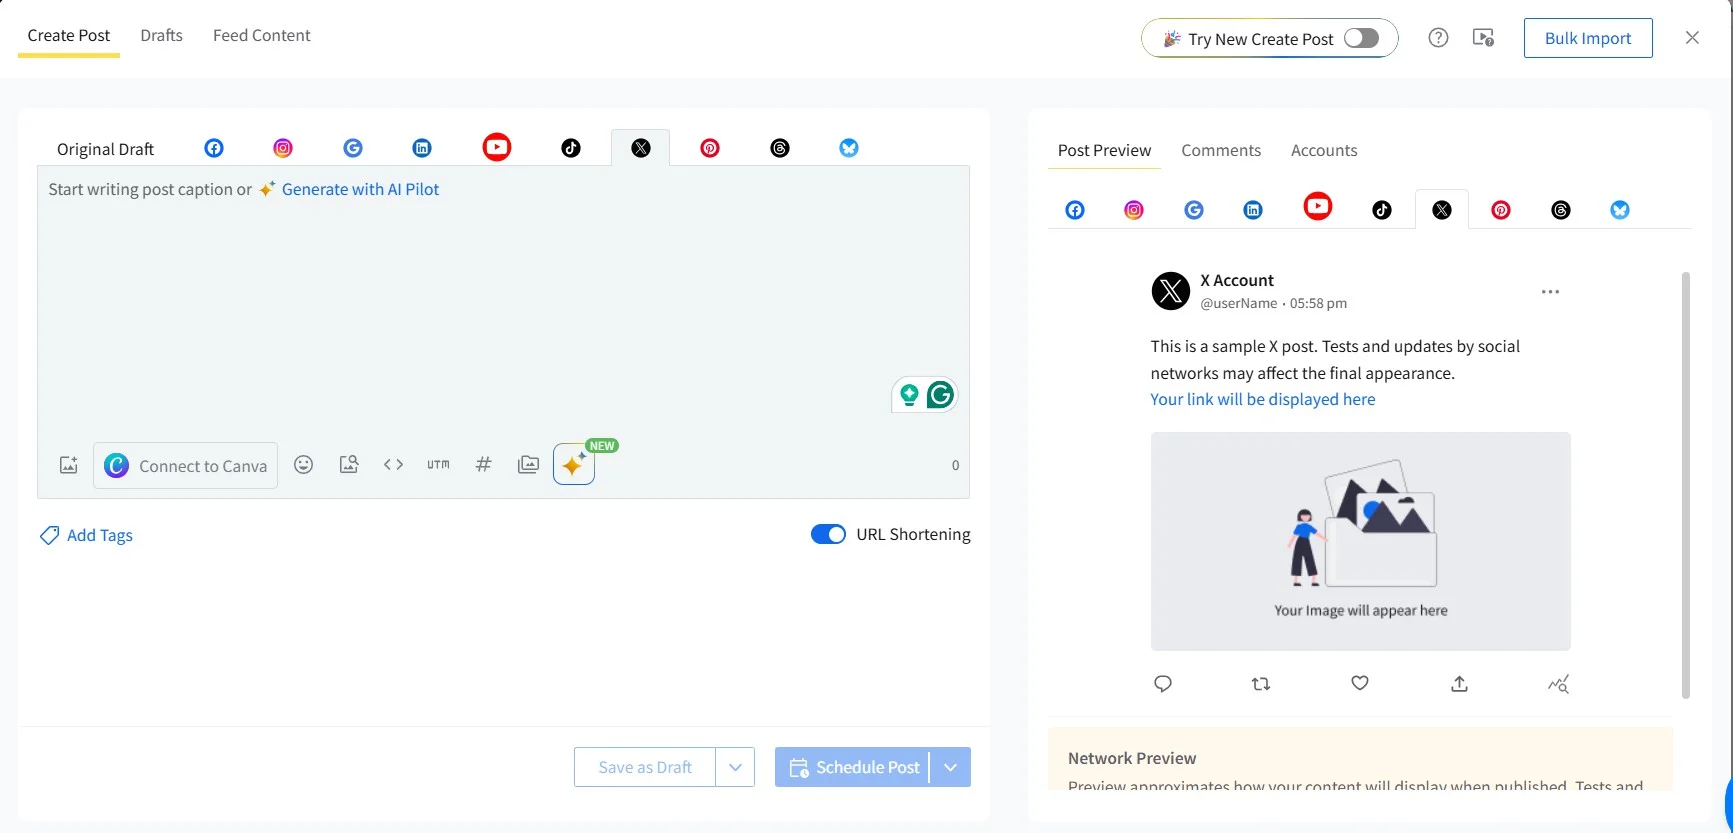Click the share upload icon in preview
The width and height of the screenshot is (1733, 833).
[x=1460, y=684]
